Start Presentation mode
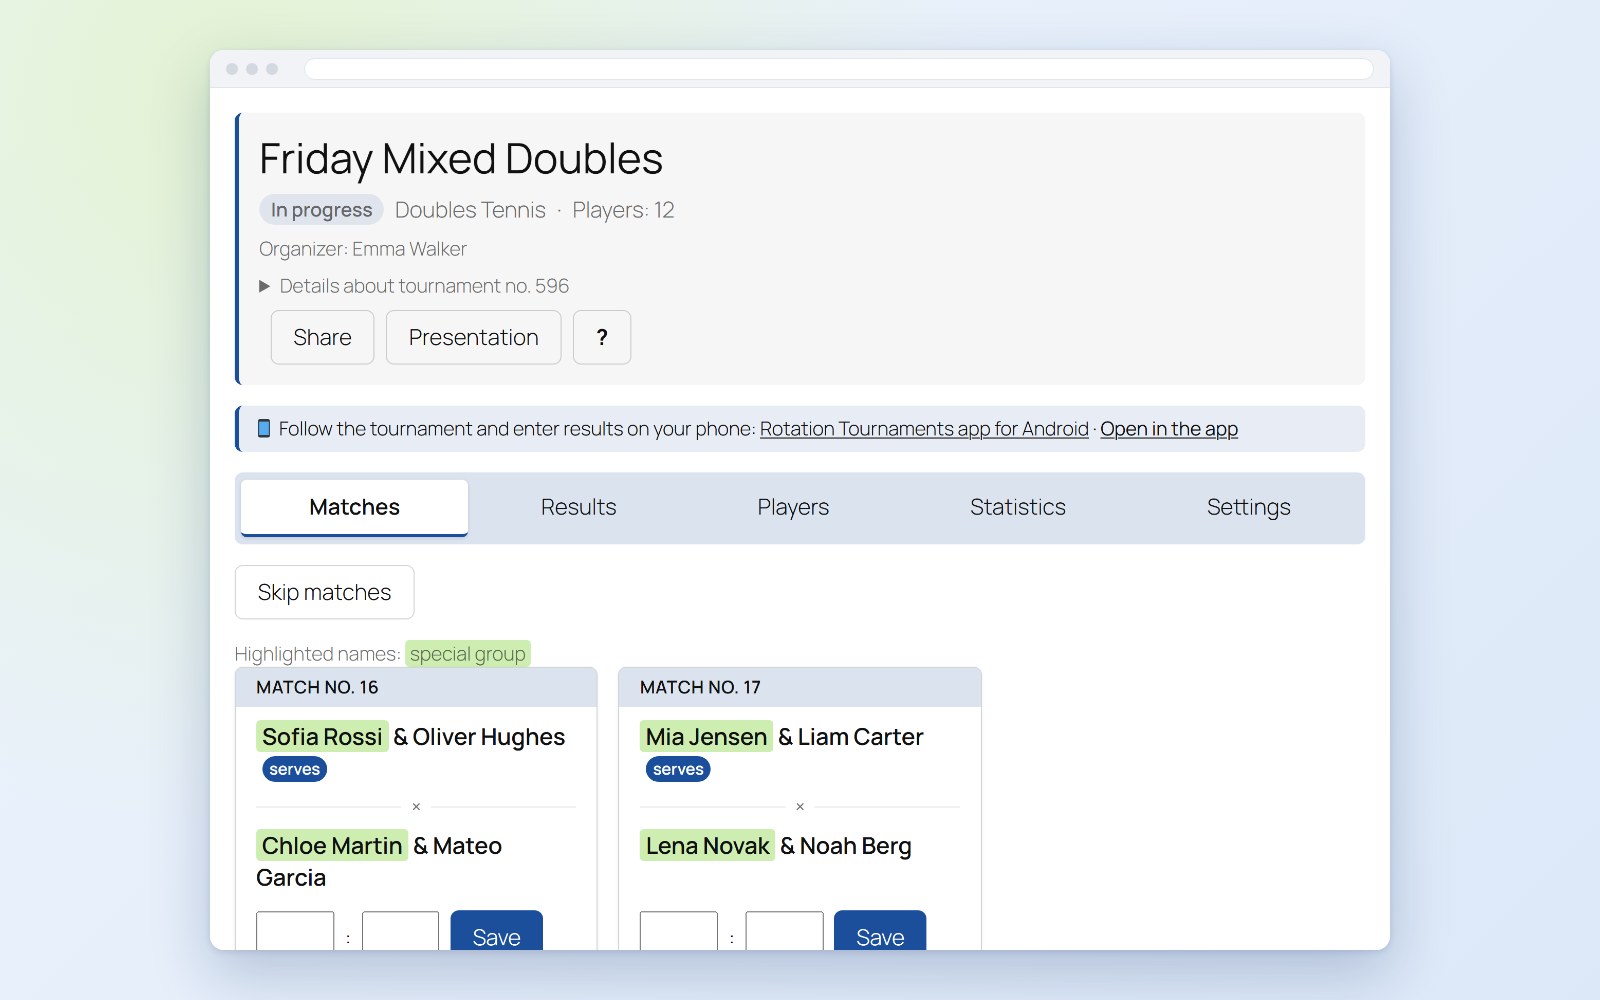Viewport: 1600px width, 1000px height. (473, 337)
